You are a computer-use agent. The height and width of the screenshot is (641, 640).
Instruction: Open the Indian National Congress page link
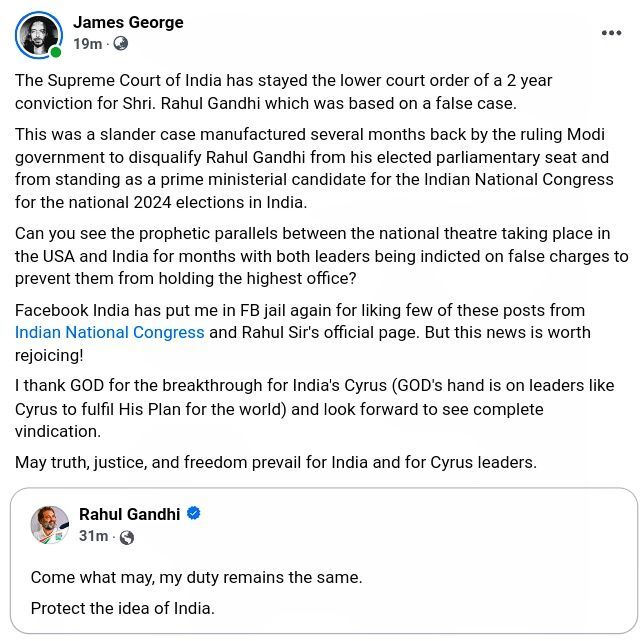pos(110,332)
